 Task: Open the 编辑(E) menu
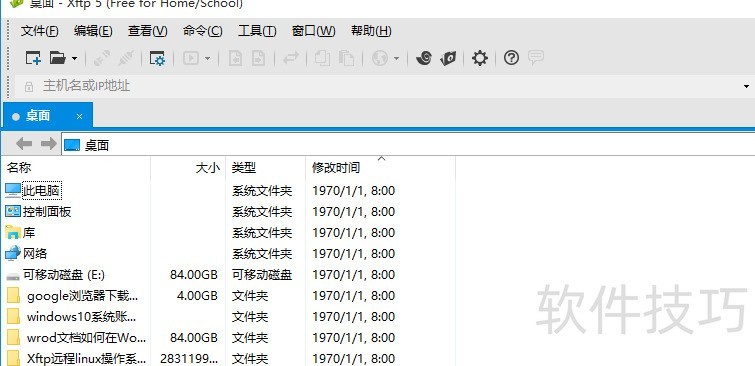coord(93,31)
